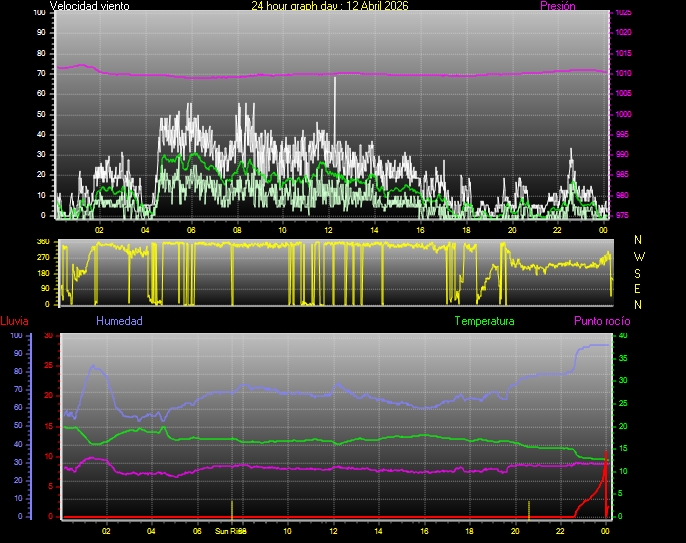Click the red Lluvia legend label
The width and height of the screenshot is (686, 543).
coord(14,321)
